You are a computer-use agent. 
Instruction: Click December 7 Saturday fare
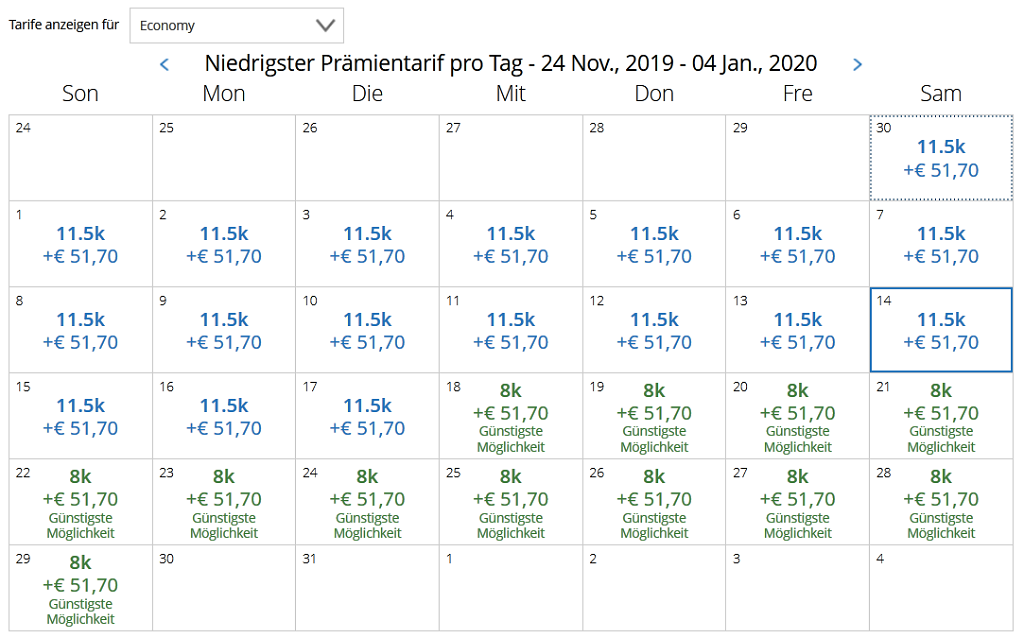(x=941, y=245)
